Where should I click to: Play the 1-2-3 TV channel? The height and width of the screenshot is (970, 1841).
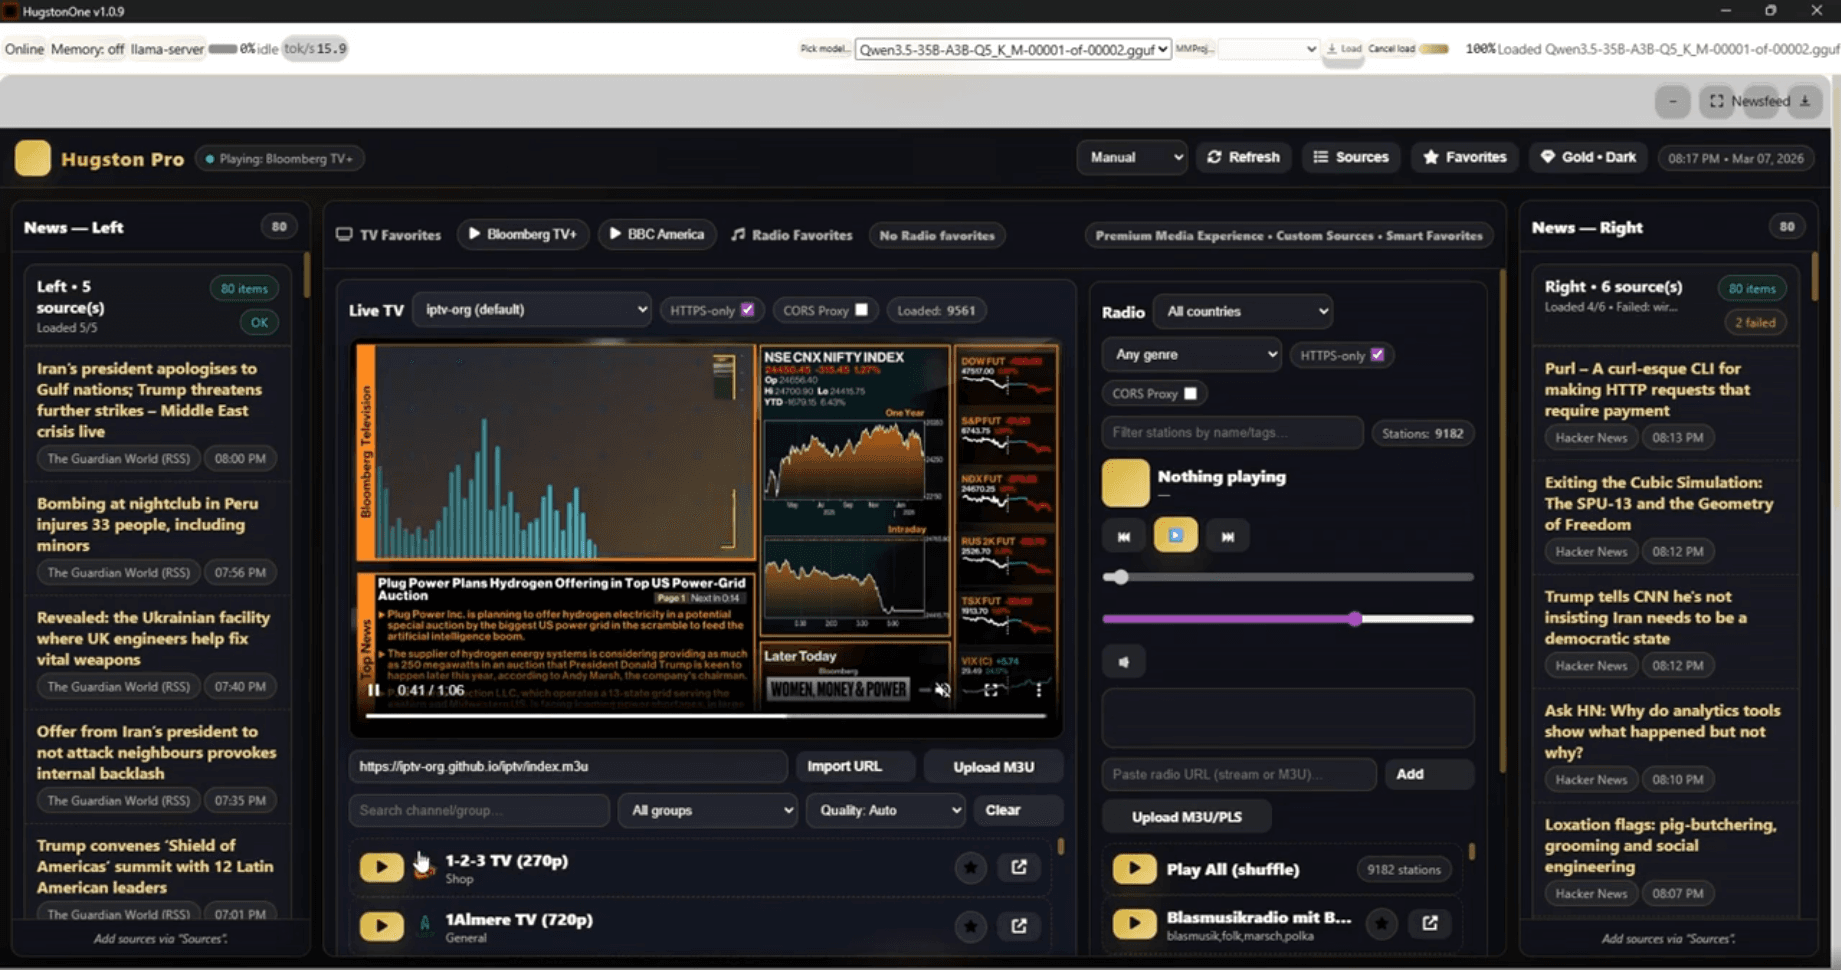pos(381,867)
